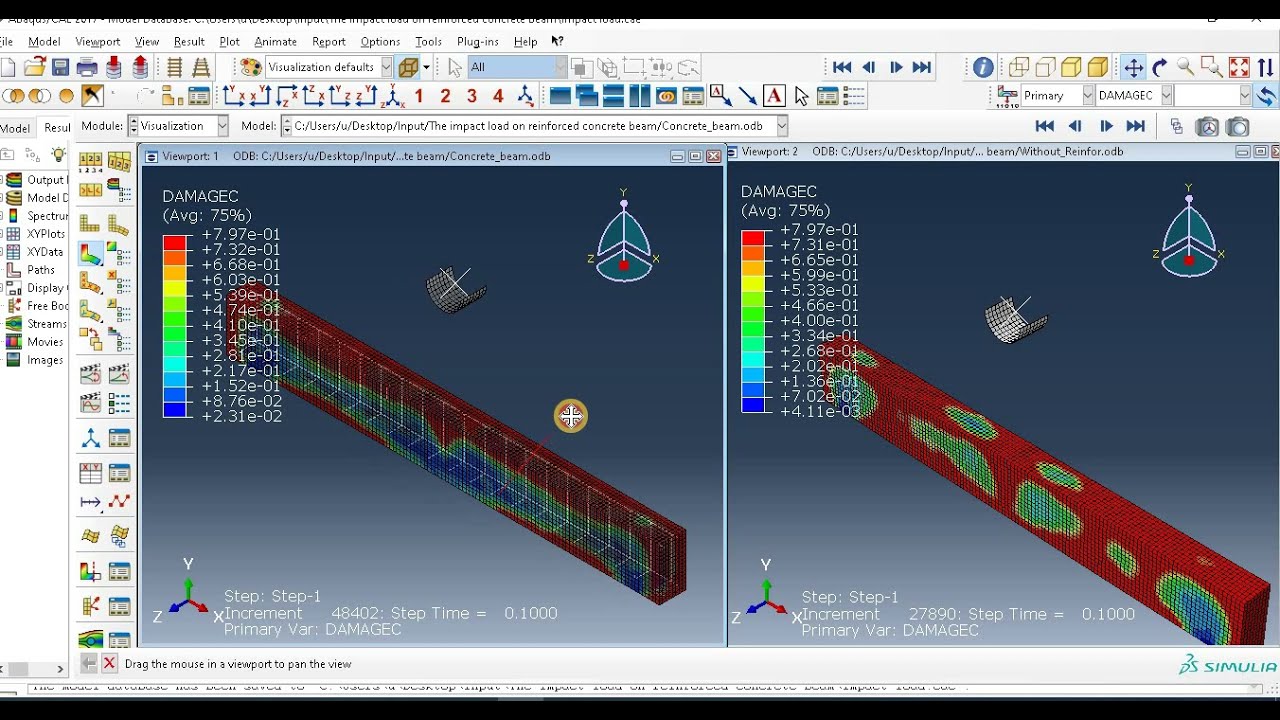1280x720 pixels.
Task: Step to next frame in upper playback toolbar
Action: (896, 67)
